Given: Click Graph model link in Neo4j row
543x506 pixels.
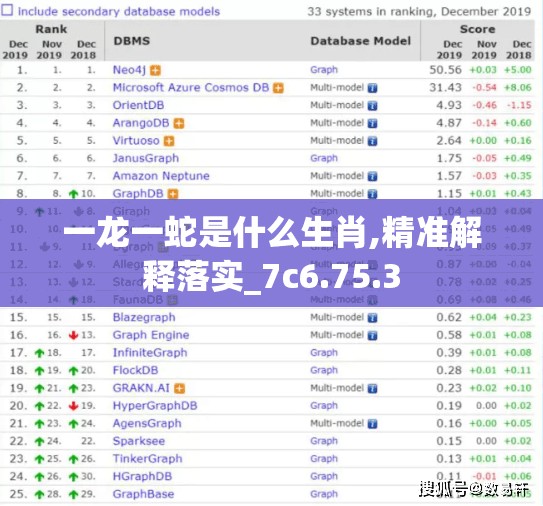Looking at the screenshot, I should coord(324,70).
